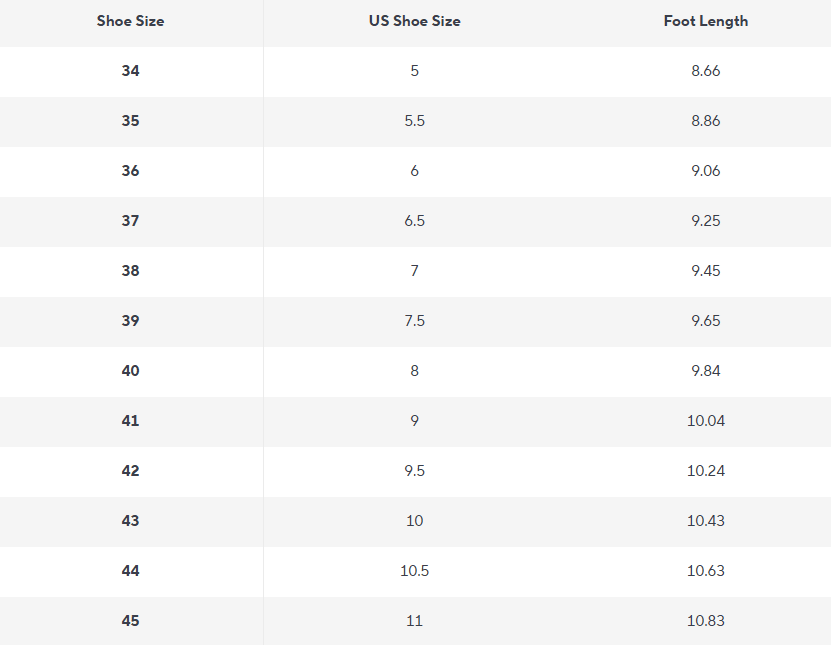Select shoe size 45 cell
This screenshot has width=831, height=645.
(x=130, y=621)
